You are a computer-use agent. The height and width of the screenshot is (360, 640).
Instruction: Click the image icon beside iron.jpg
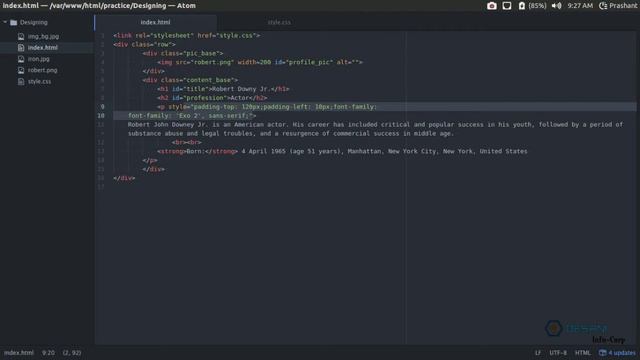click(x=21, y=59)
